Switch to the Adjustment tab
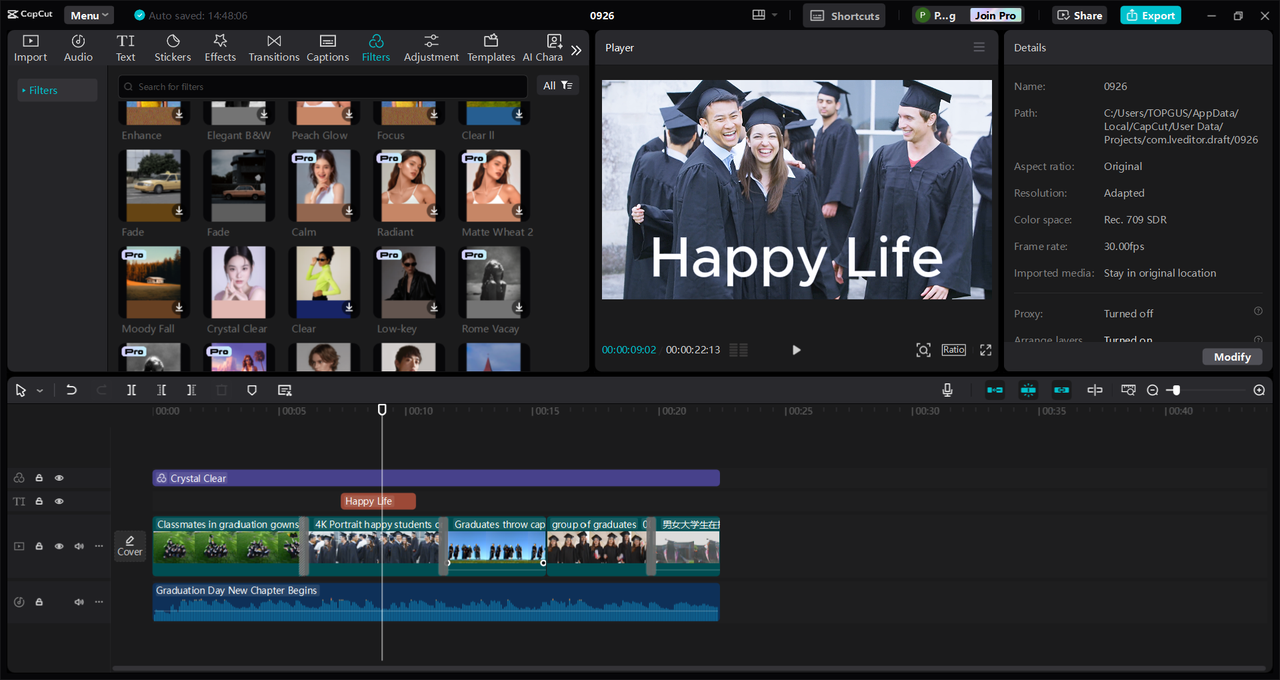1280x680 pixels. pyautogui.click(x=431, y=48)
